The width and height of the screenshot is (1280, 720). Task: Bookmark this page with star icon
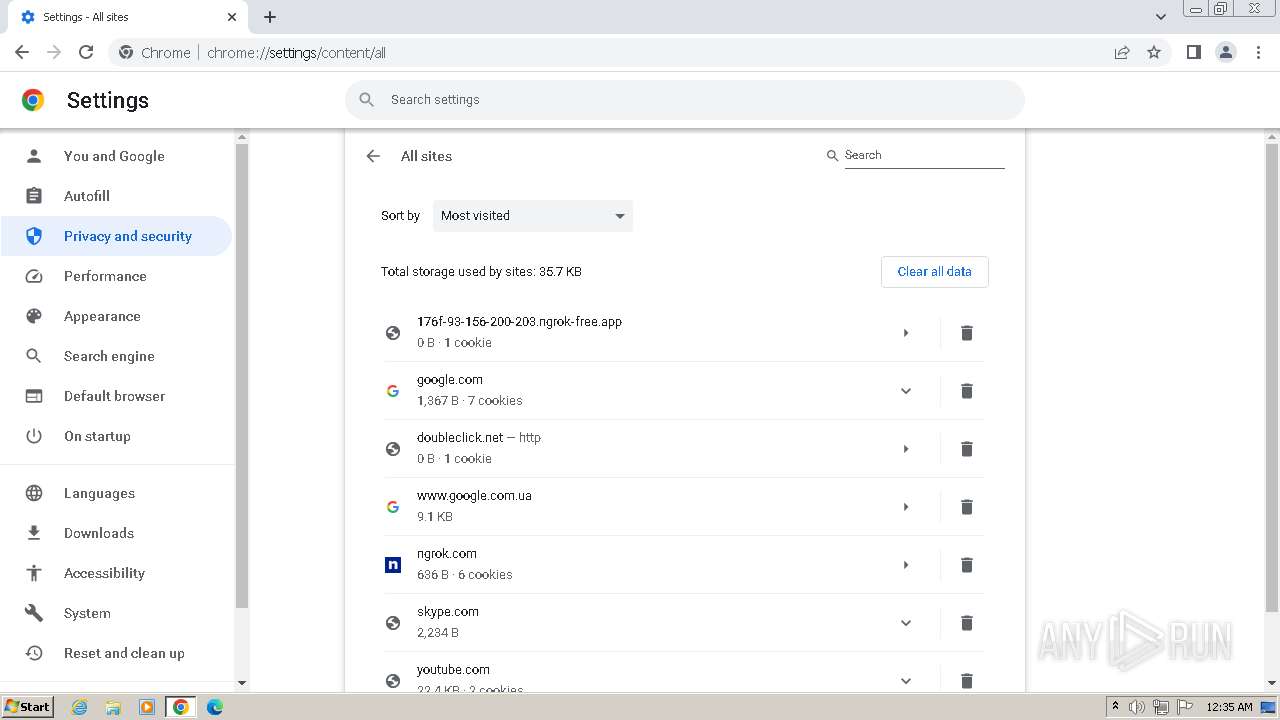[x=1154, y=52]
